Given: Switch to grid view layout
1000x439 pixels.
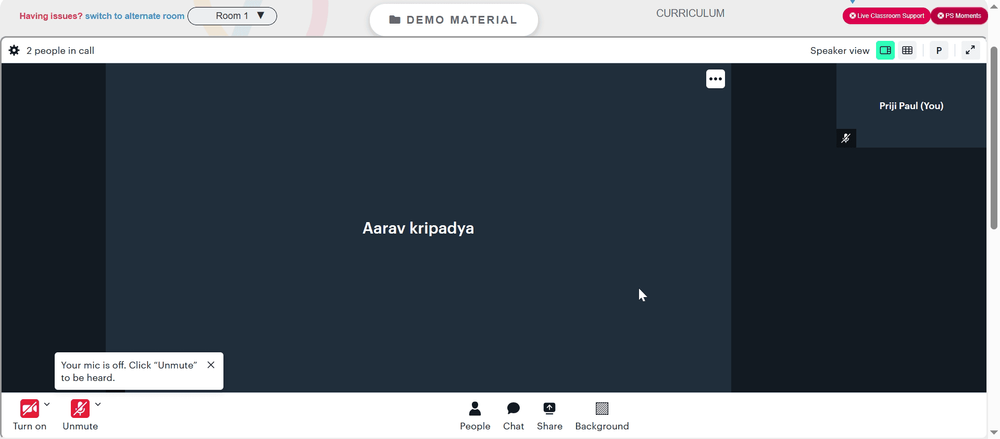Looking at the screenshot, I should (907, 50).
